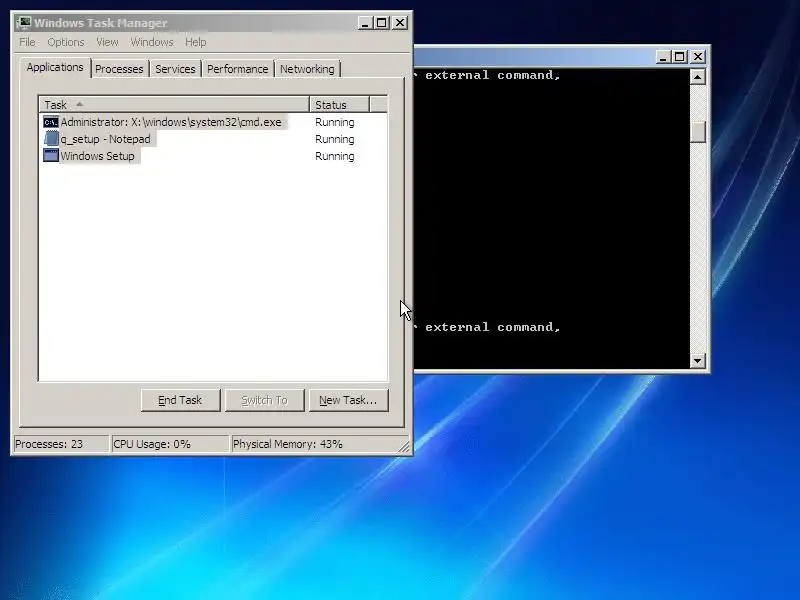Screen dimensions: 800x600
Task: Sort by the Task column header
Action: click(x=174, y=105)
